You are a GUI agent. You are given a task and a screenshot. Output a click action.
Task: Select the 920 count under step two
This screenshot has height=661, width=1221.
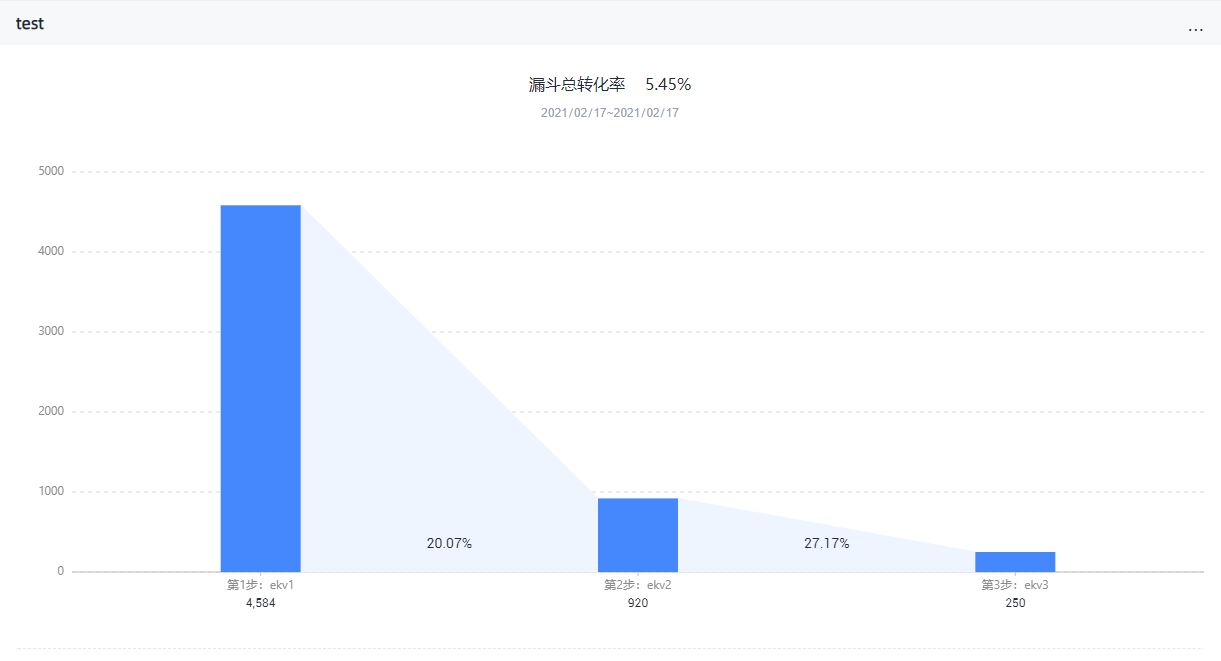638,603
